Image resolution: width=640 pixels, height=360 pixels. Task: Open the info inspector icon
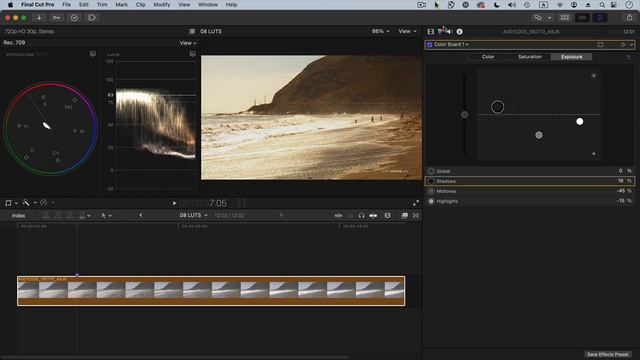(x=460, y=31)
